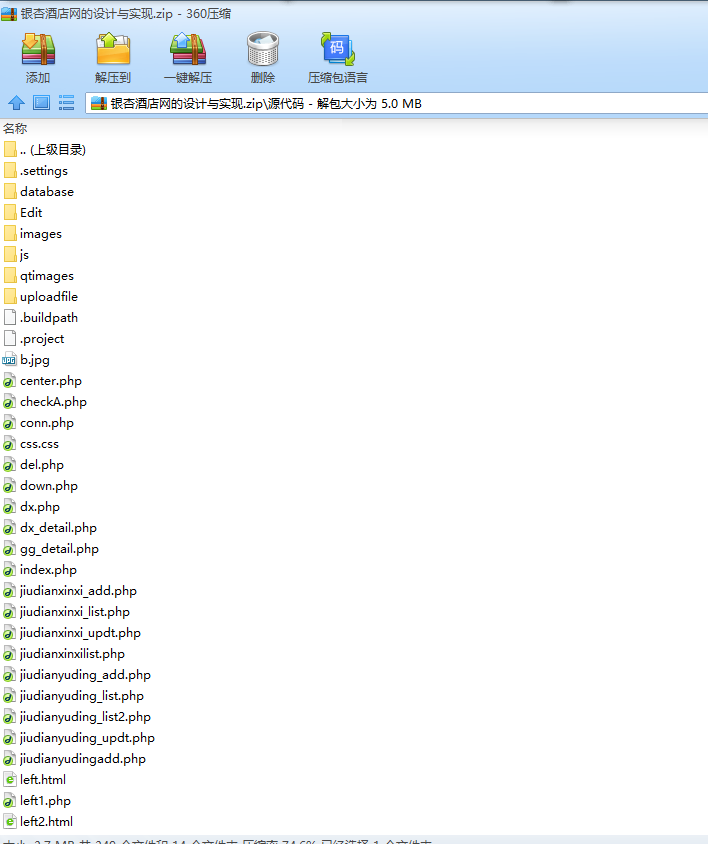Switch to large icon view button
The image size is (708, 844).
pos(41,103)
